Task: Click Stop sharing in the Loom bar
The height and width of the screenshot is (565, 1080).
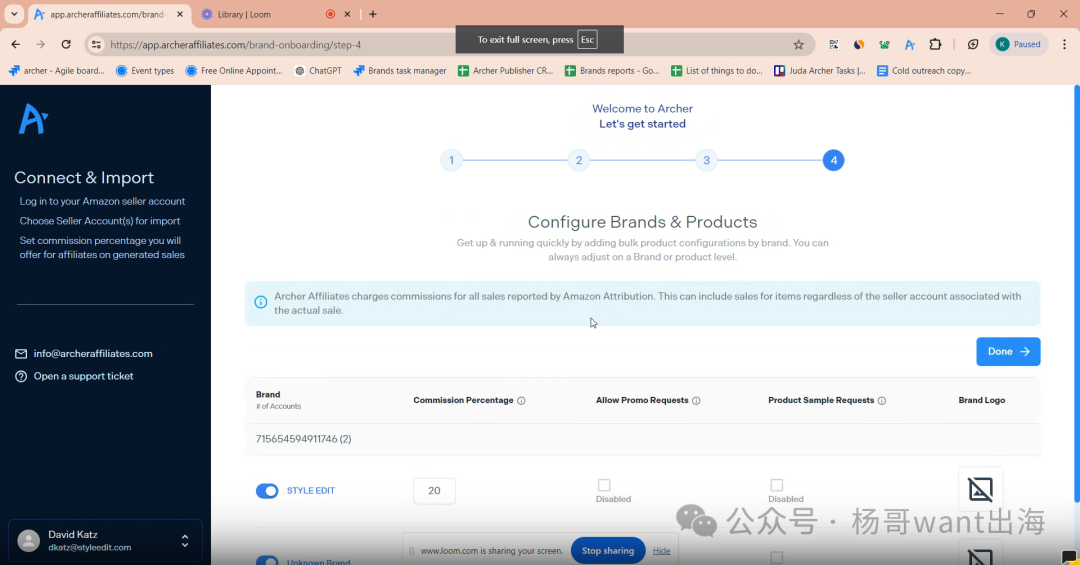Action: click(608, 551)
